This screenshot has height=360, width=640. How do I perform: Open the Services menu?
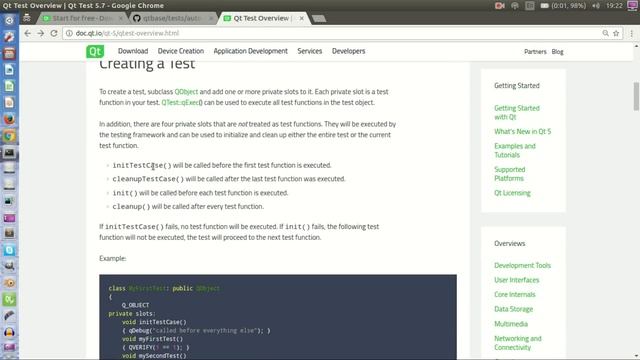coord(310,51)
